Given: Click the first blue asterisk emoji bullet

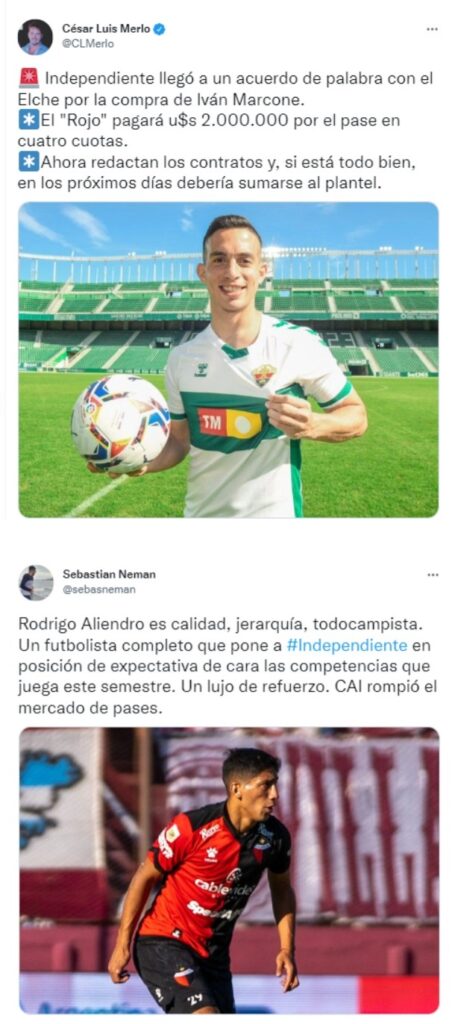Looking at the screenshot, I should click(x=27, y=121).
